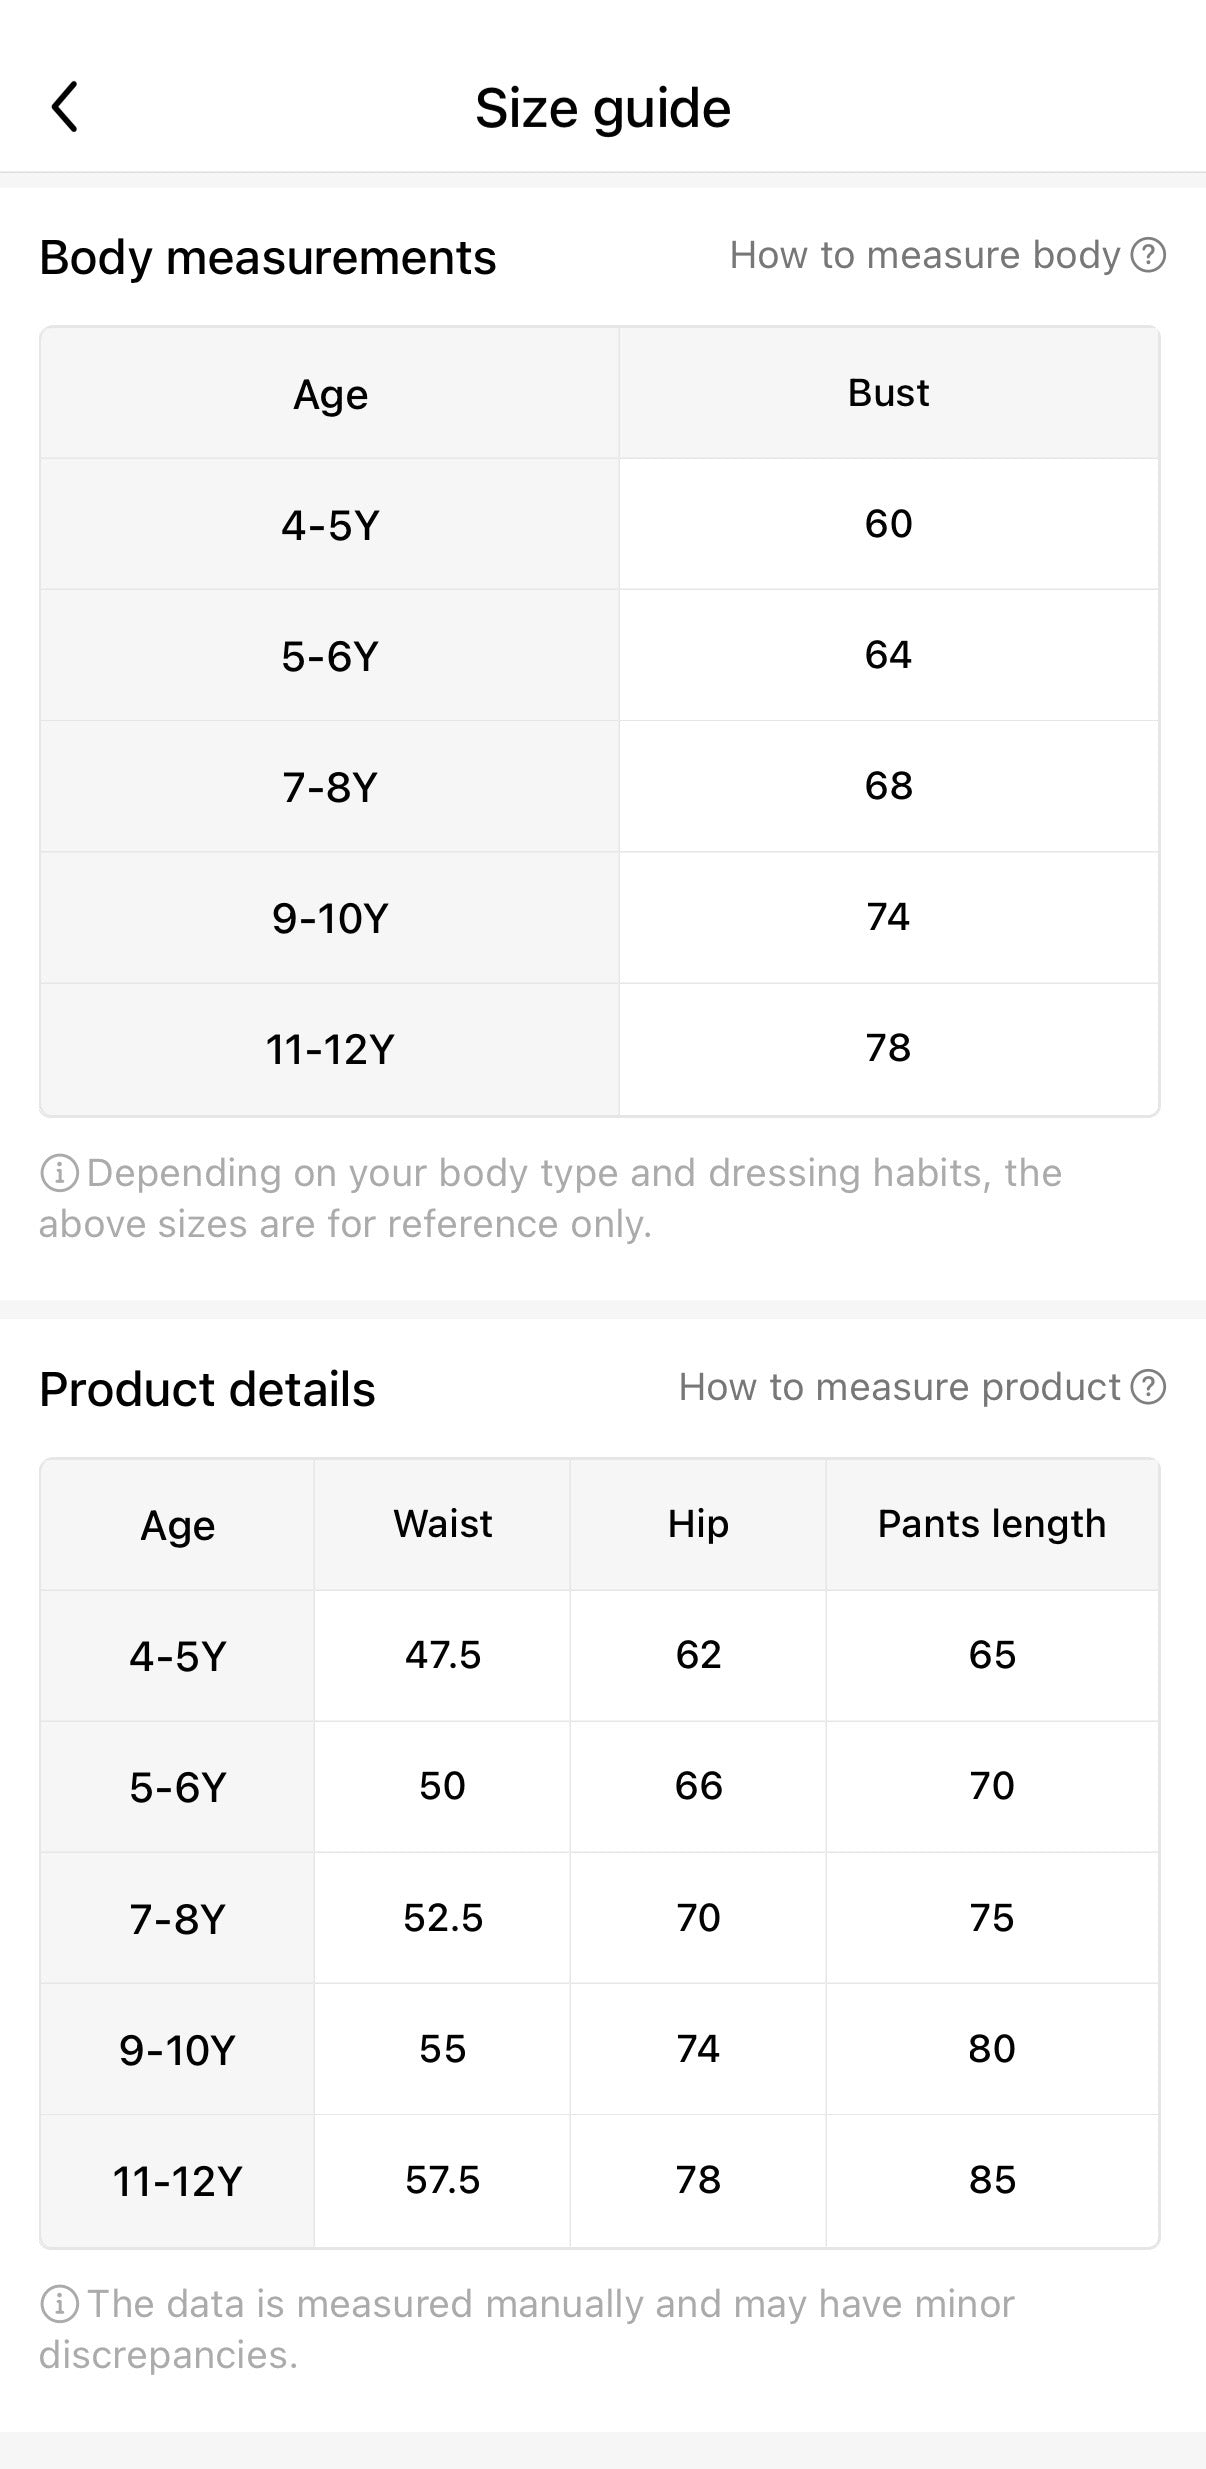Select the 9-10Y row in Body measurements

coord(330,917)
